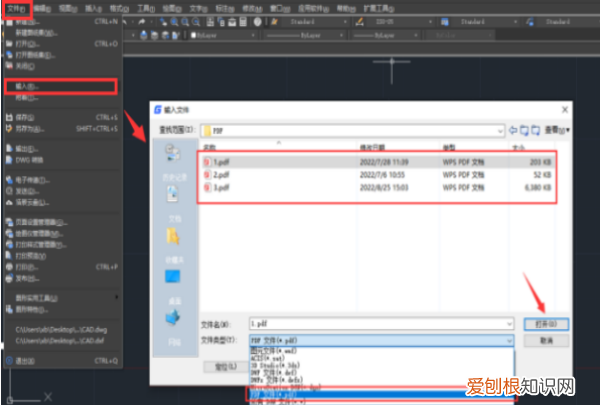The width and height of the screenshot is (600, 405).
Task: Choose 退出 (Exit) Ctrl+Q in File menu
Action: [x=62, y=361]
